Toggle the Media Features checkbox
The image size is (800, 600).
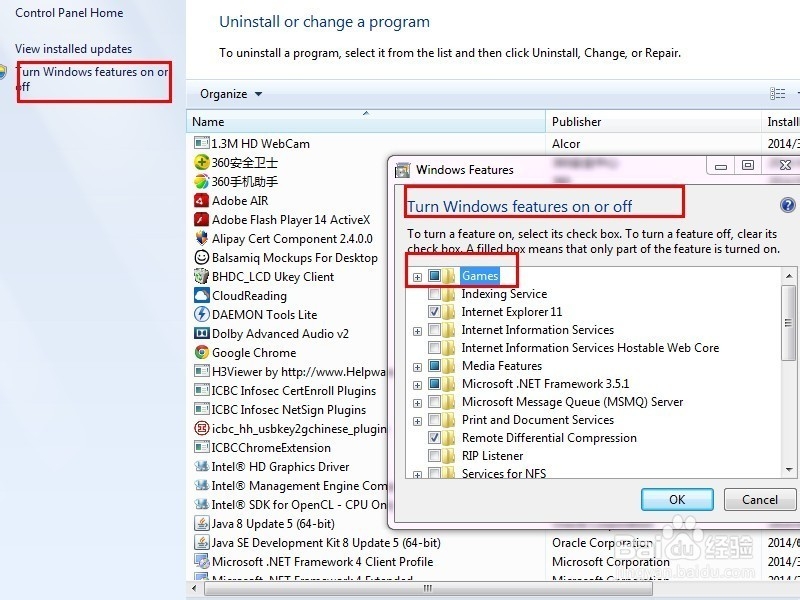click(x=435, y=366)
